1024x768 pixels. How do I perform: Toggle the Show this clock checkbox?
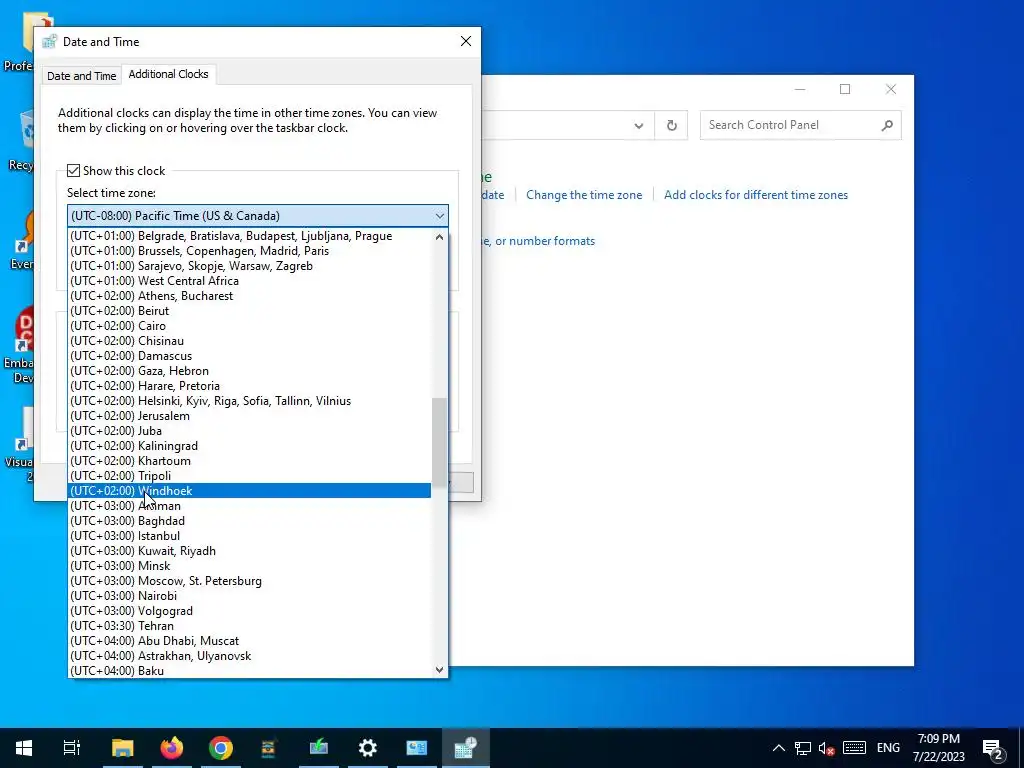(74, 170)
